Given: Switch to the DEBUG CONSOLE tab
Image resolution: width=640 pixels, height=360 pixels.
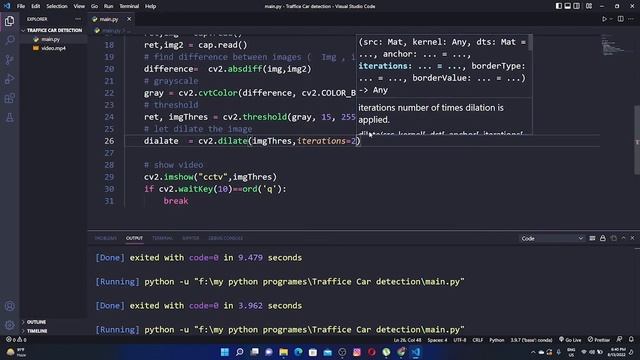Looking at the screenshot, I should coord(226,238).
